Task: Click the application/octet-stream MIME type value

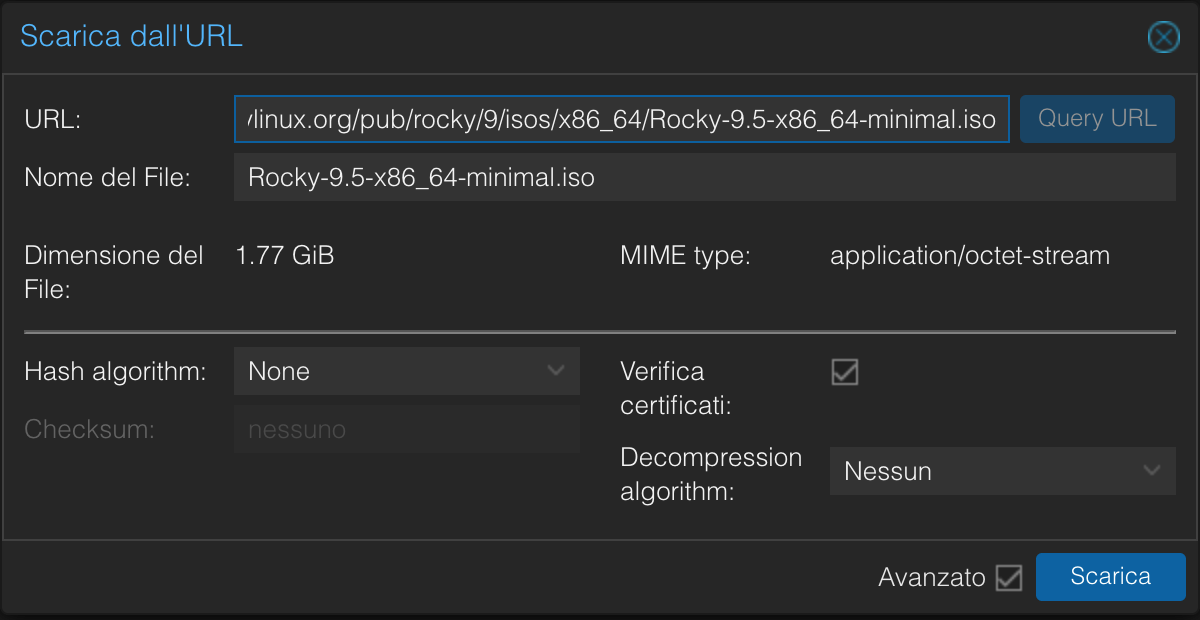Action: click(x=969, y=255)
